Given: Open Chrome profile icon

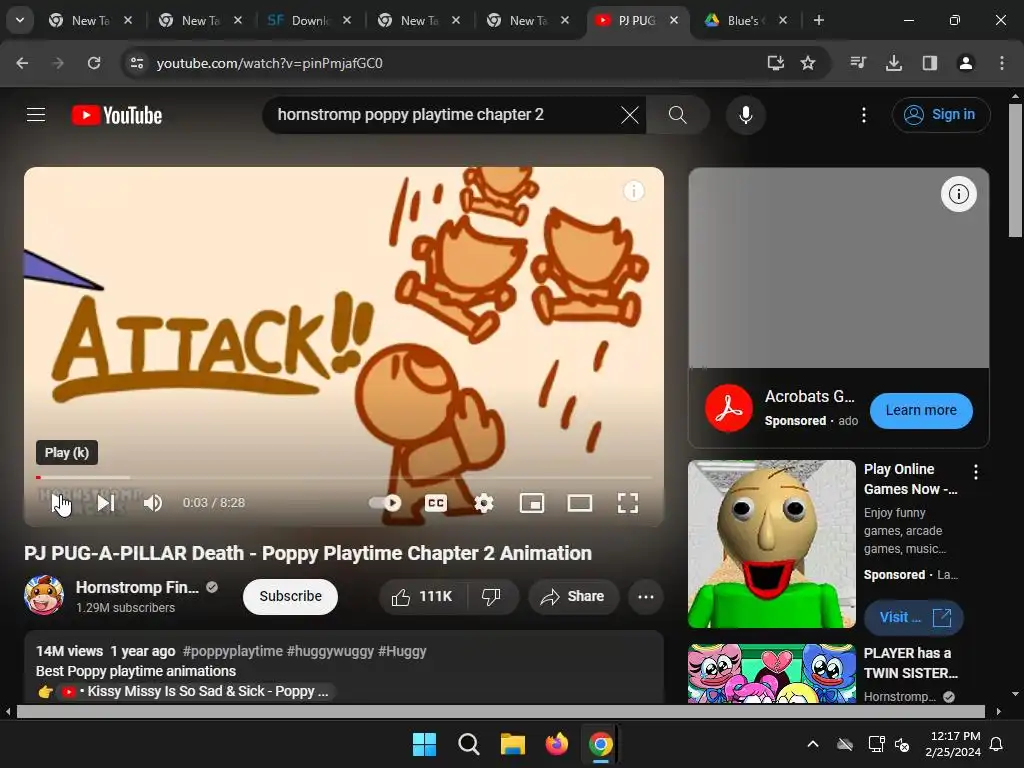Looking at the screenshot, I should (x=965, y=63).
